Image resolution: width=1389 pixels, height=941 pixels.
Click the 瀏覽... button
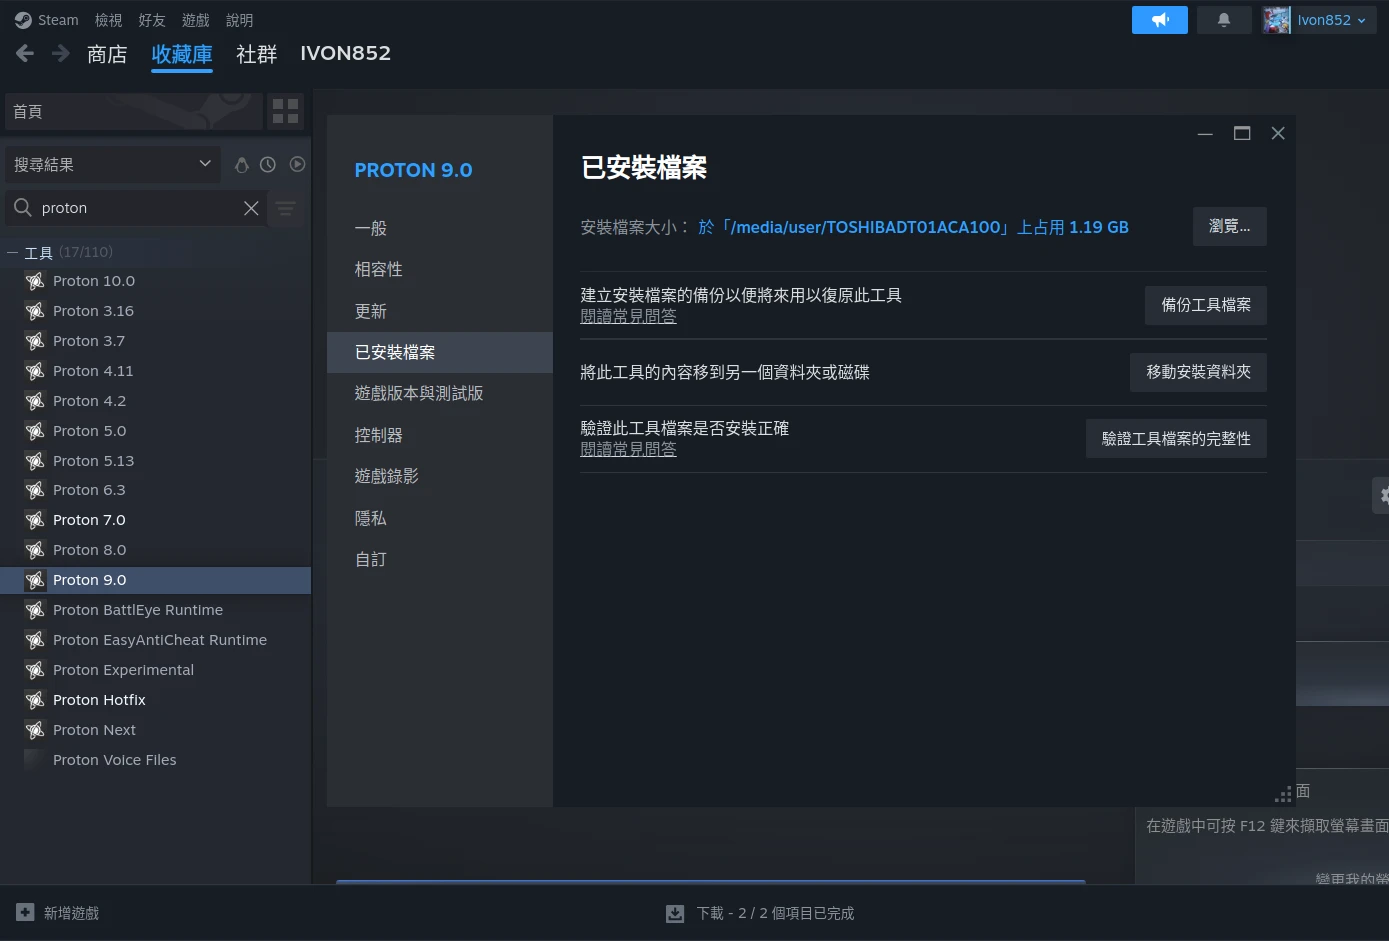pyautogui.click(x=1229, y=227)
